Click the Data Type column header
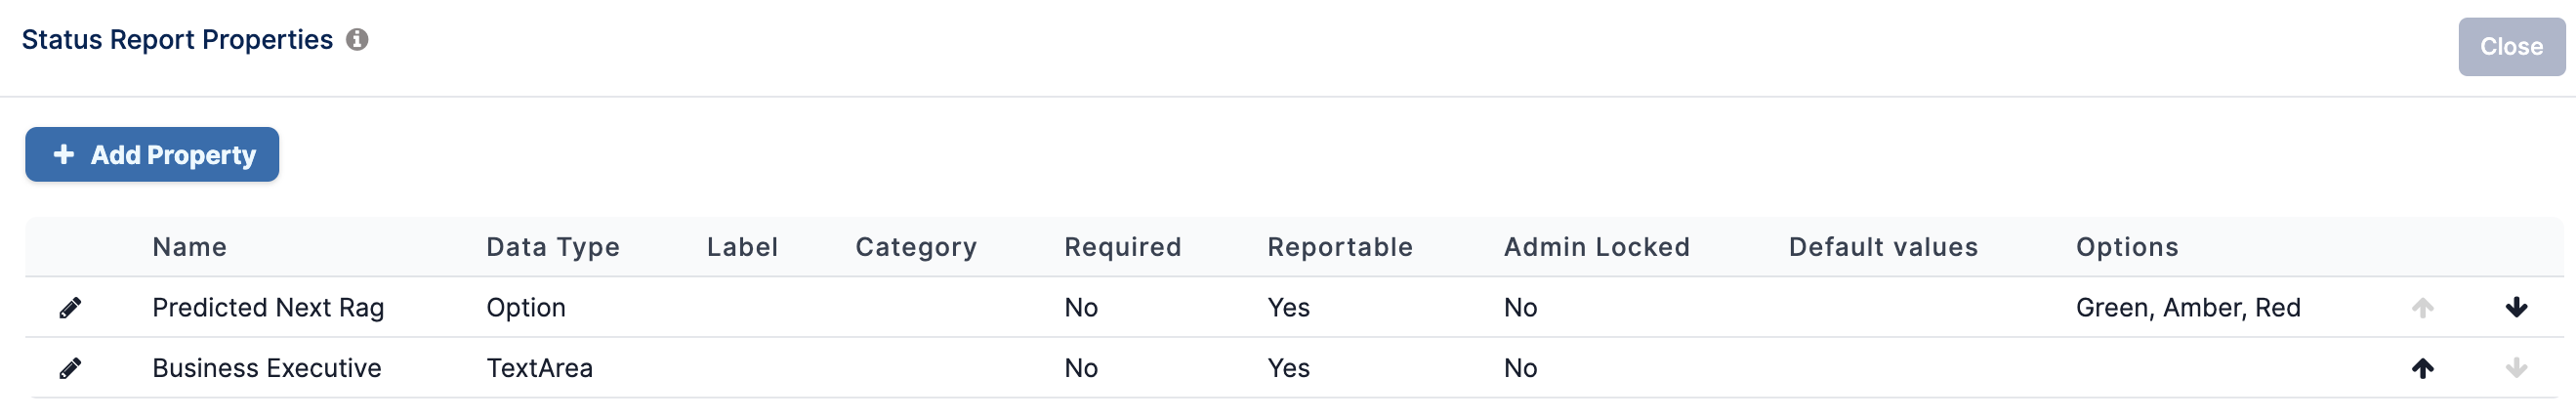 coord(553,247)
